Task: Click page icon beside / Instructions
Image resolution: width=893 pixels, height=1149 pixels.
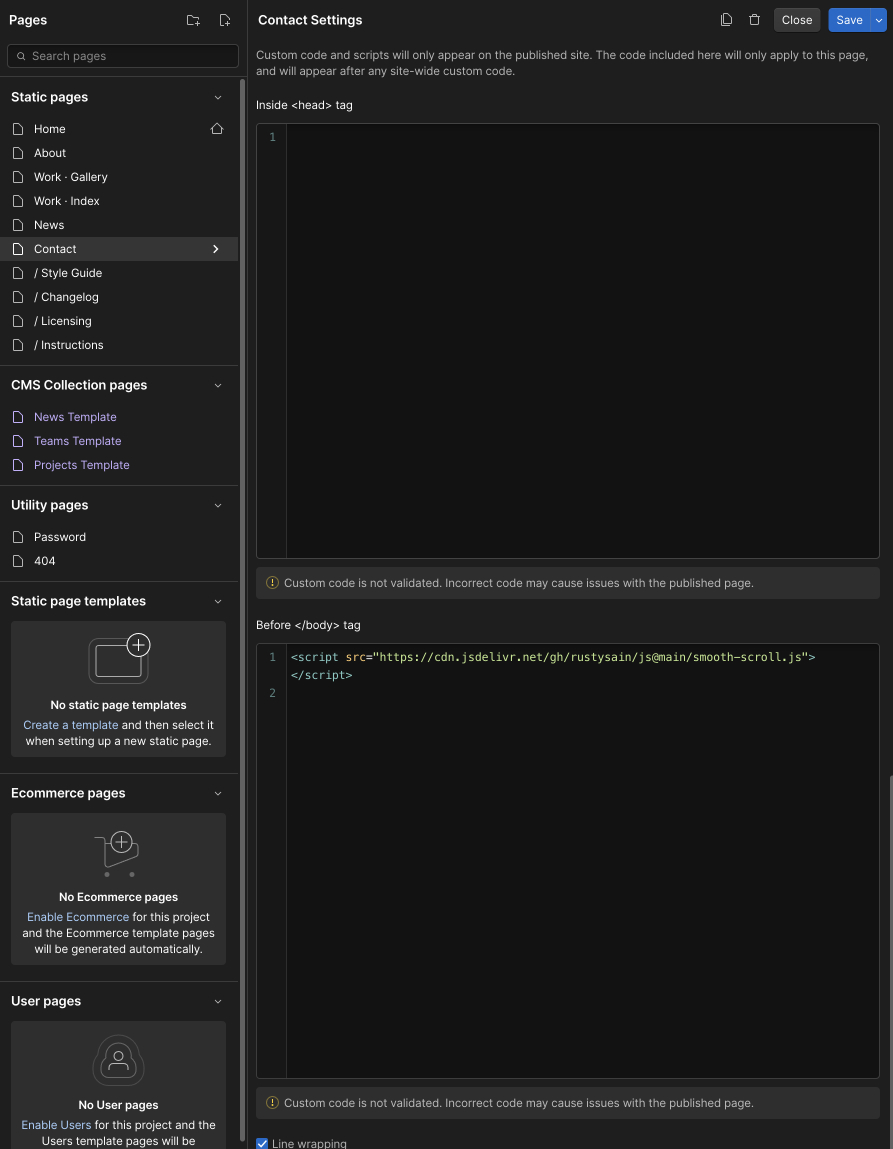Action: (18, 345)
